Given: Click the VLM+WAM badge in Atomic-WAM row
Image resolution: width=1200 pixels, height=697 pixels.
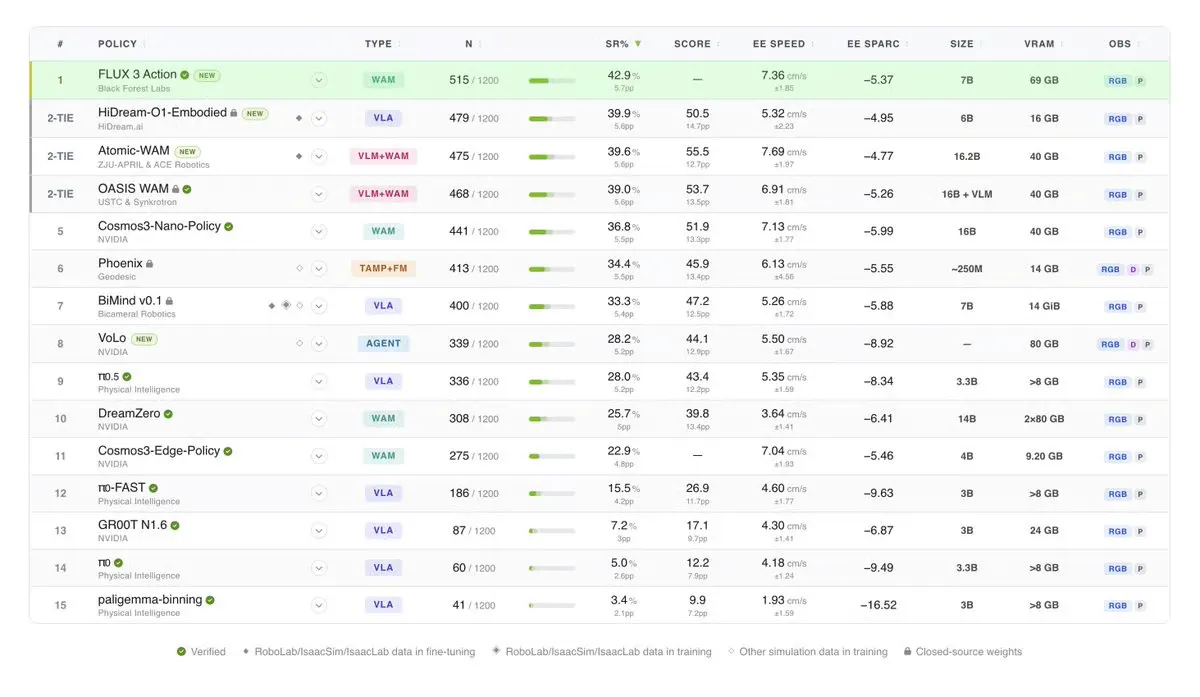Looking at the screenshot, I should coord(383,156).
